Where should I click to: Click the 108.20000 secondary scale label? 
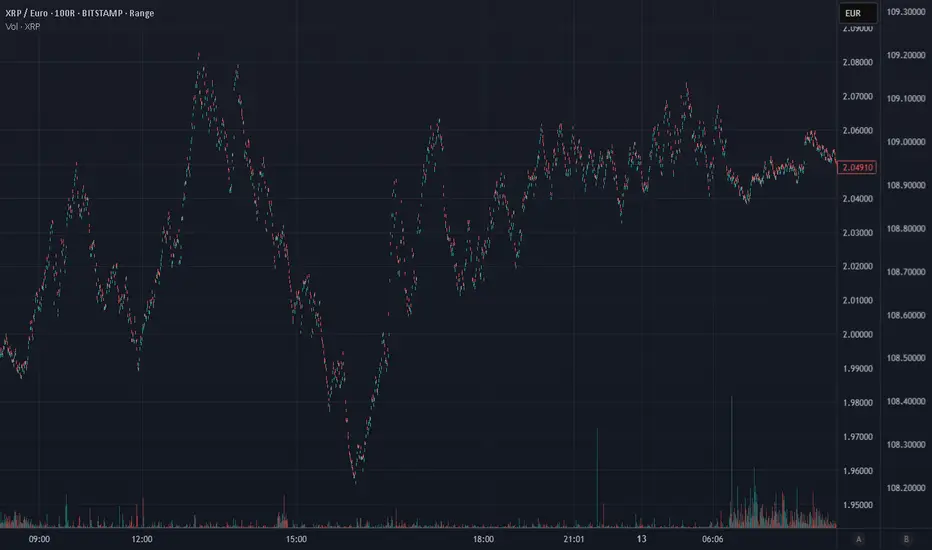click(x=906, y=488)
